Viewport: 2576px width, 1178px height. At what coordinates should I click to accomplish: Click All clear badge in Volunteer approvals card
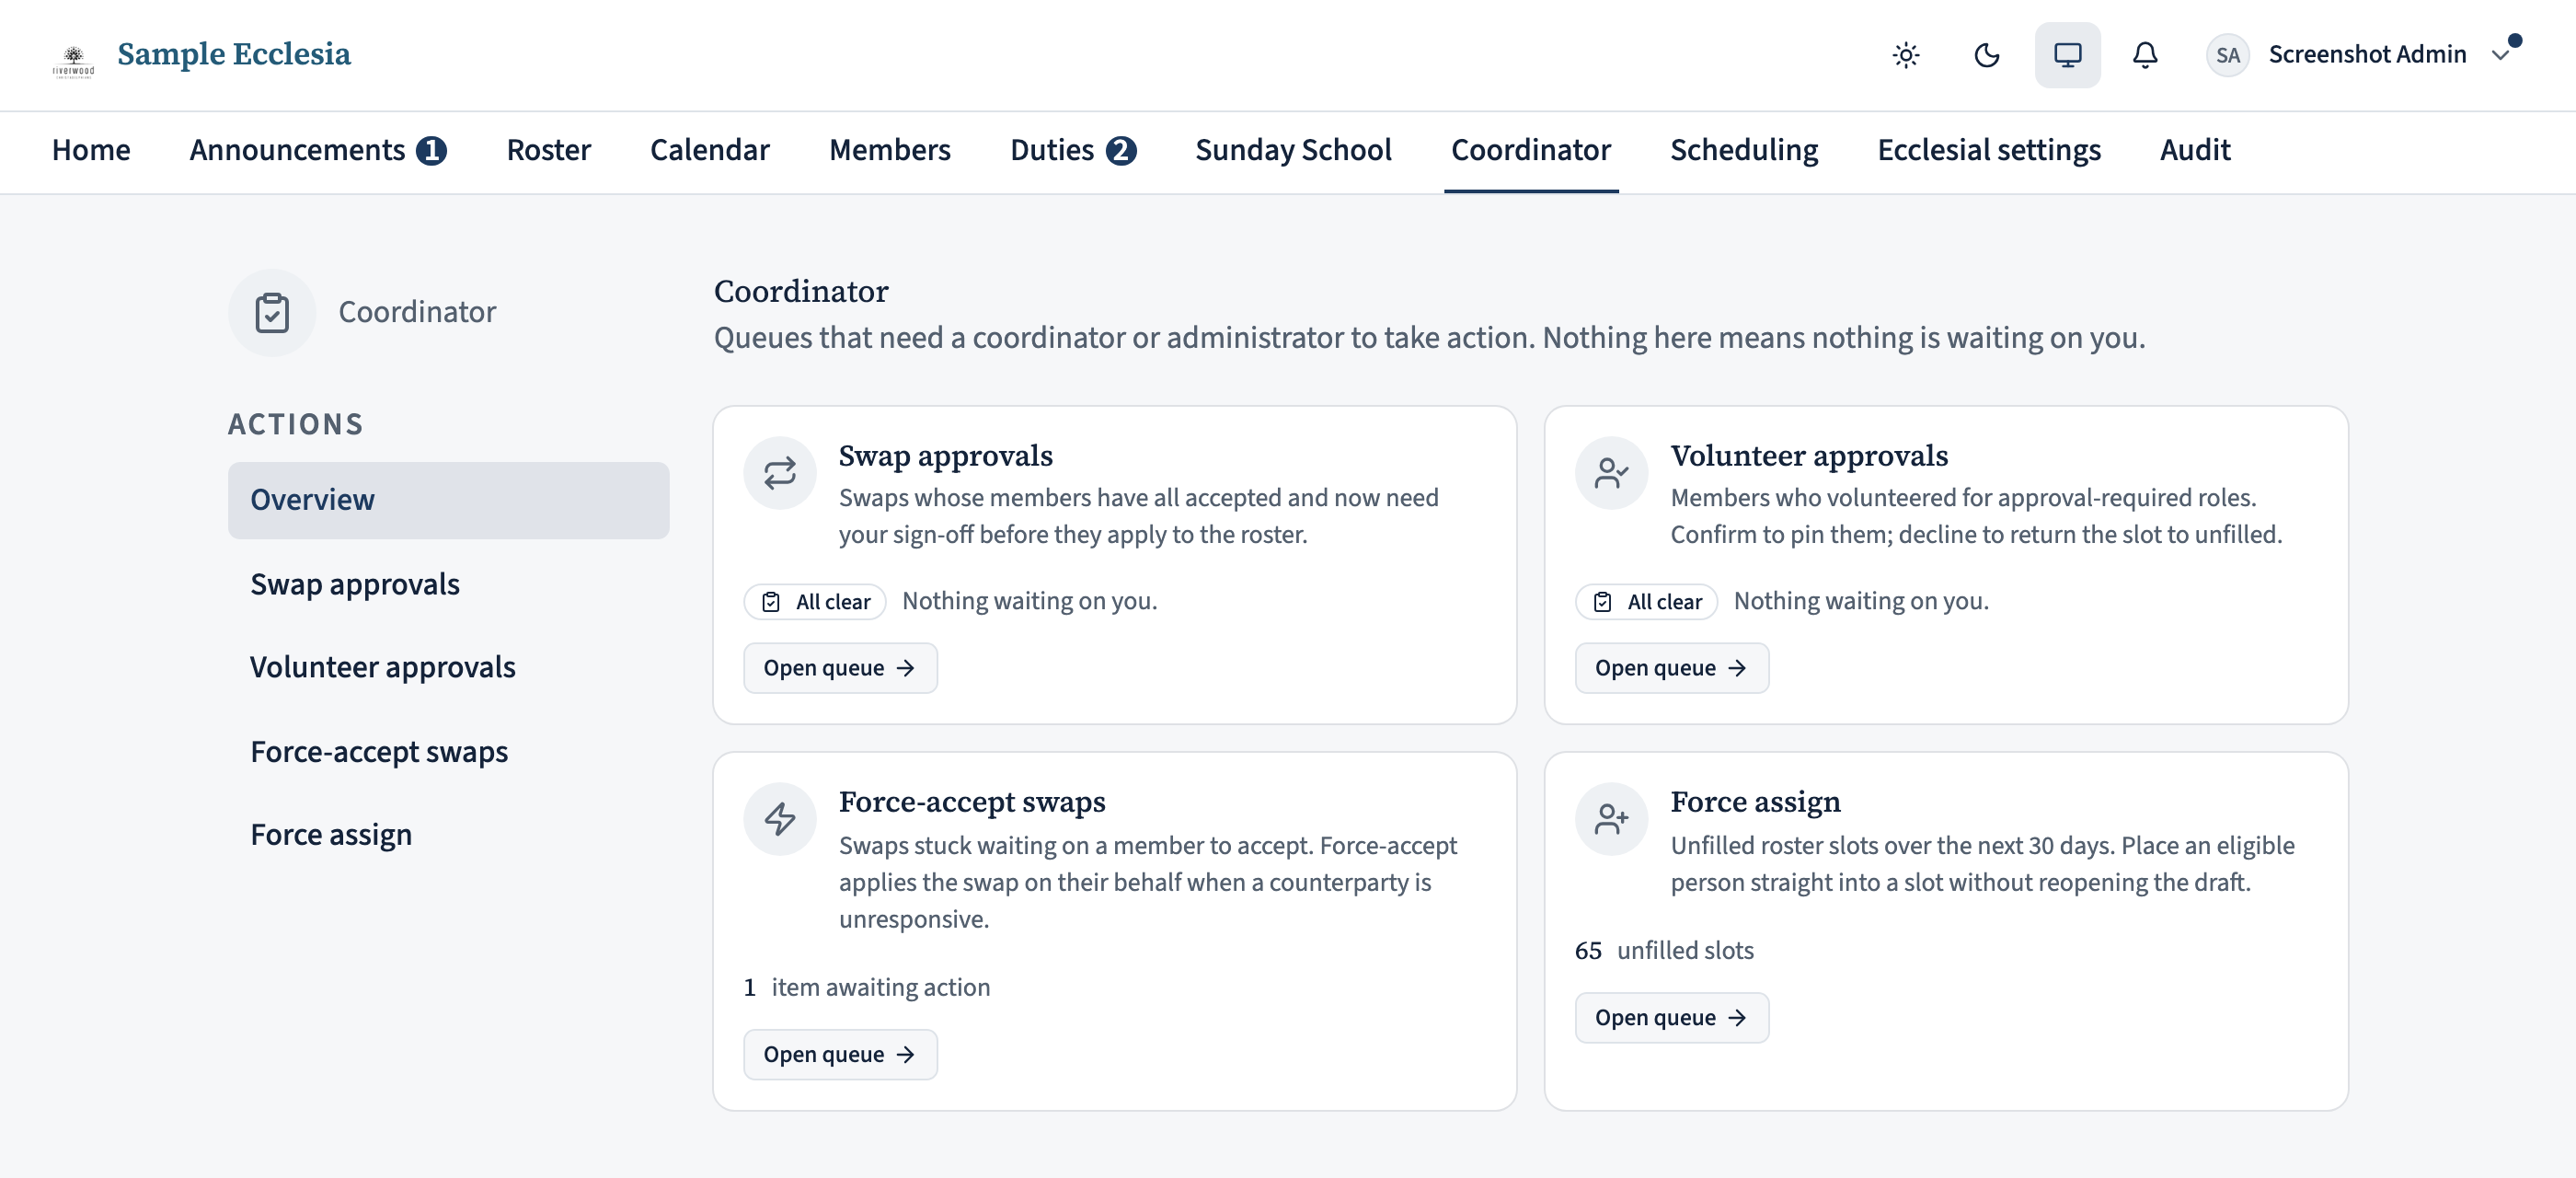point(1646,601)
